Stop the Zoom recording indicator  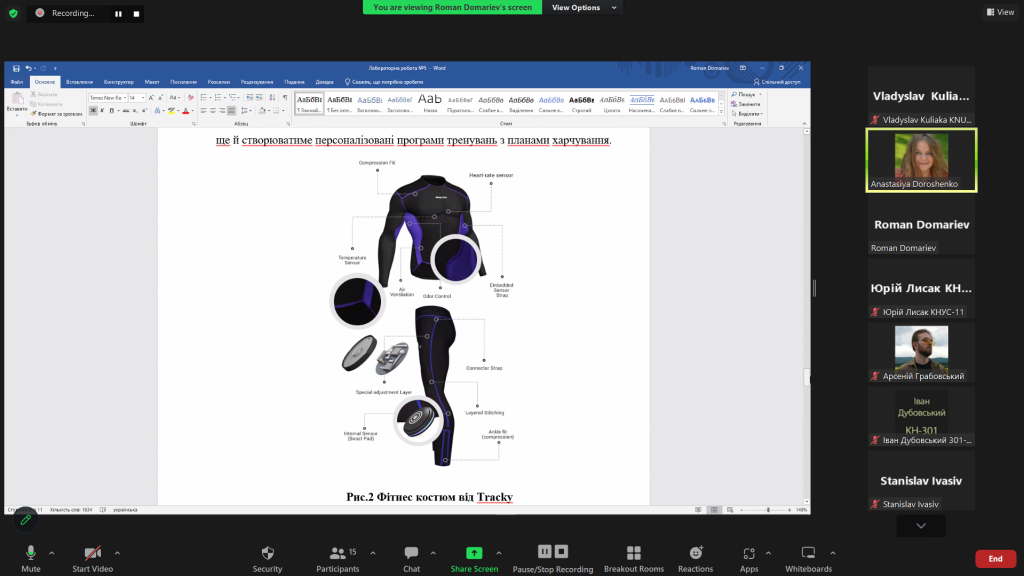coord(136,14)
